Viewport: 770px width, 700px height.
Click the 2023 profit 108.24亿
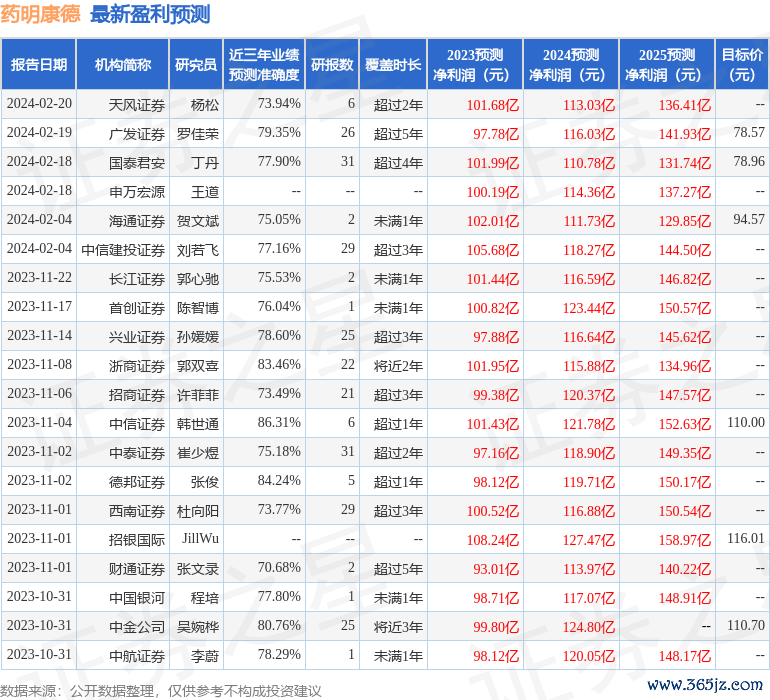[493, 540]
